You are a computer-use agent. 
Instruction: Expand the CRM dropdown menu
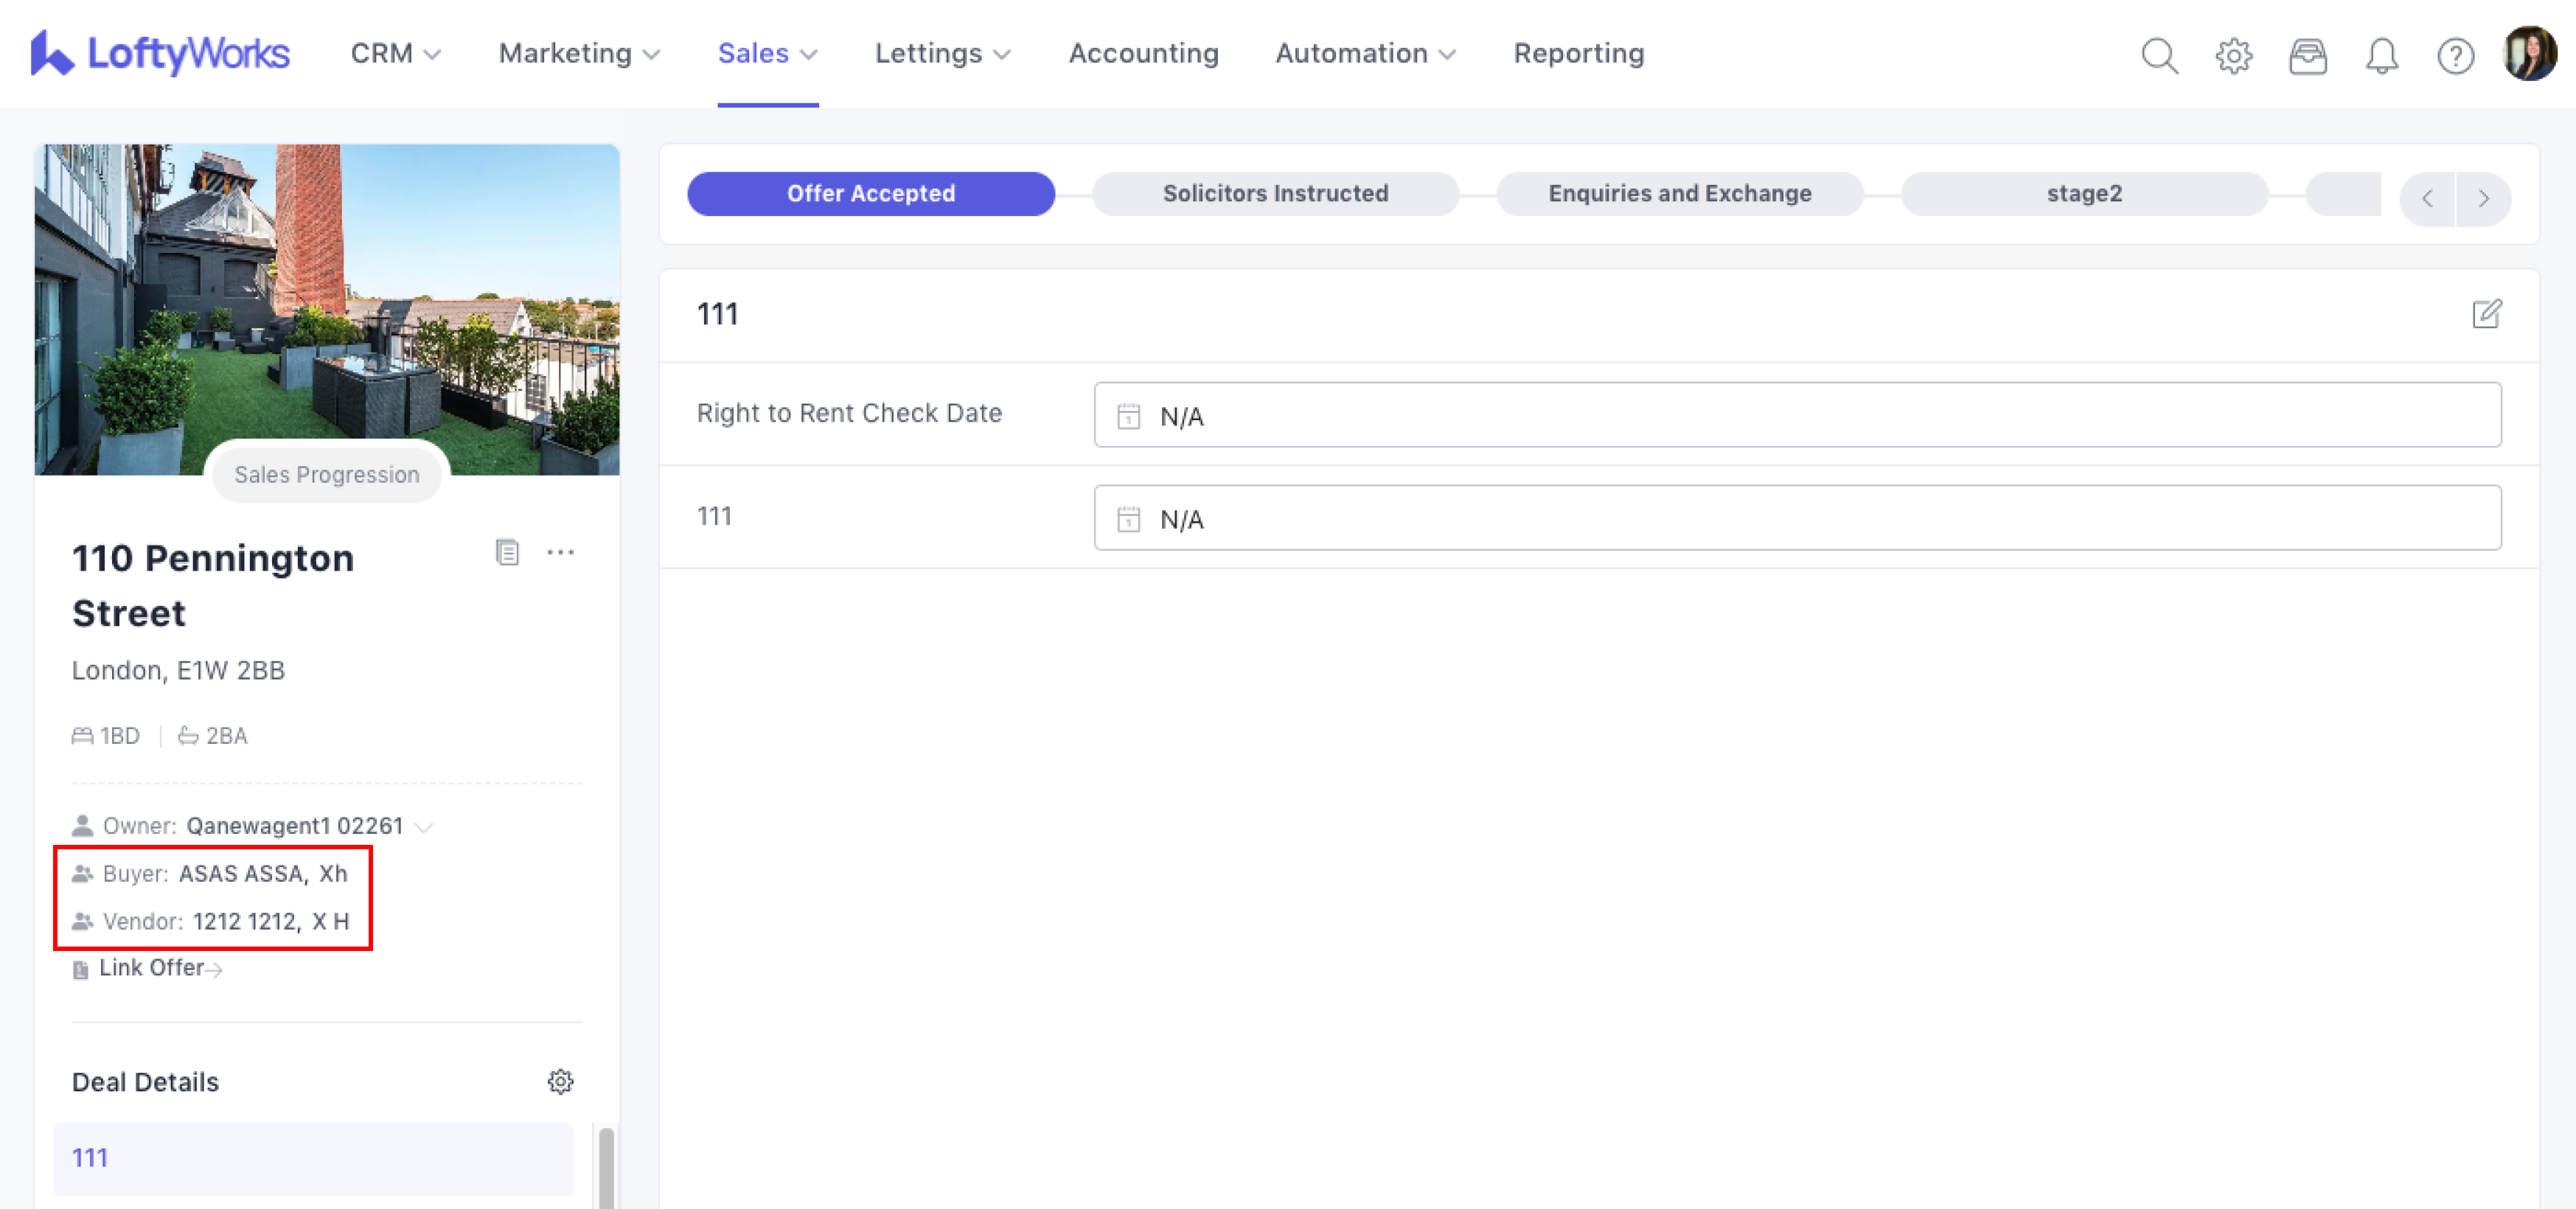[395, 53]
